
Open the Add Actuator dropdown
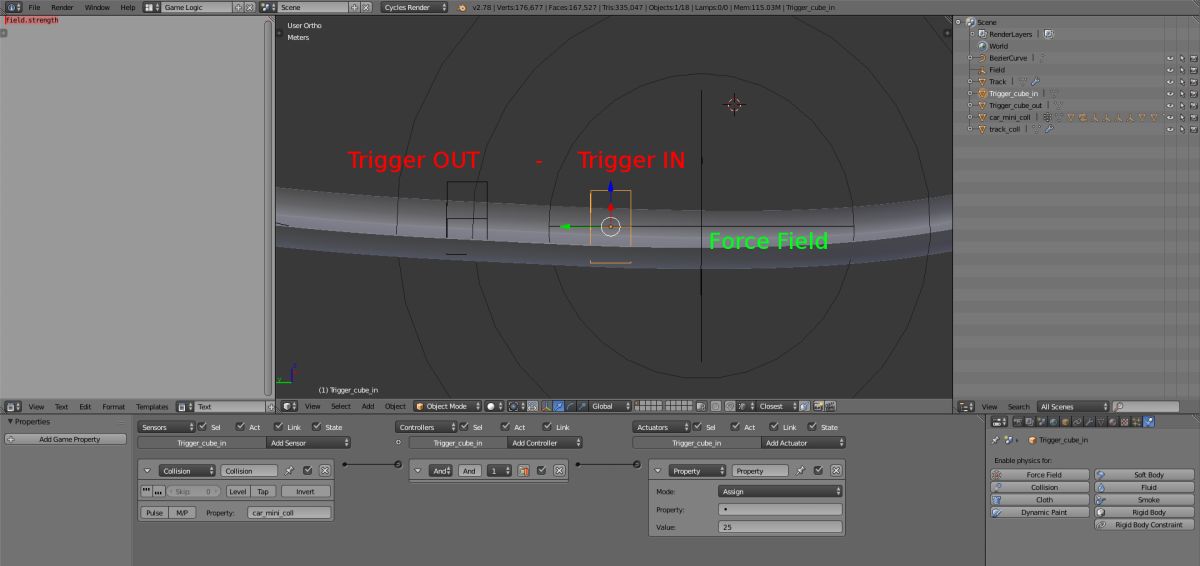point(803,442)
